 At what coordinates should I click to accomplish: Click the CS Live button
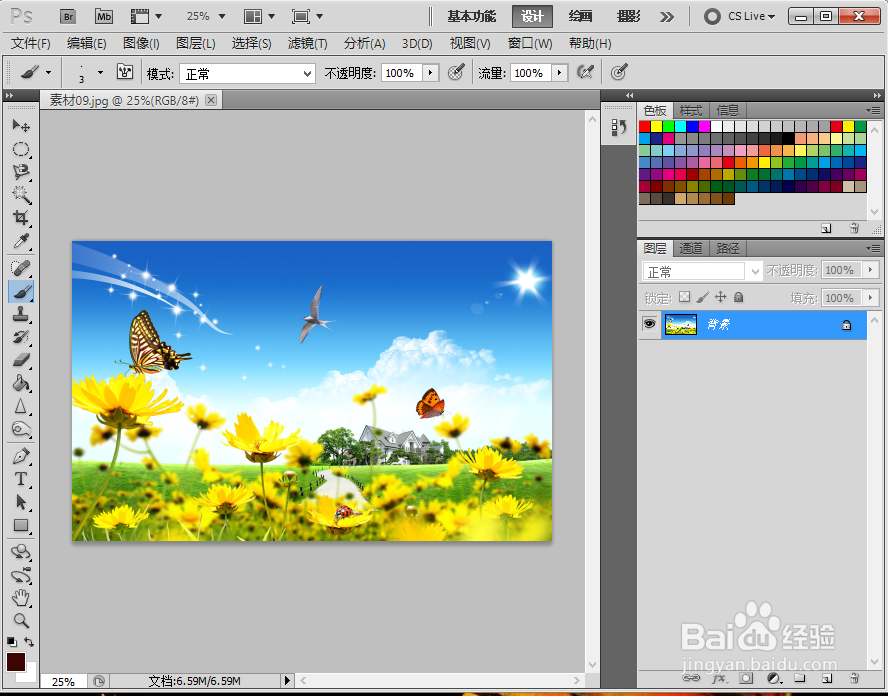pyautogui.click(x=740, y=16)
